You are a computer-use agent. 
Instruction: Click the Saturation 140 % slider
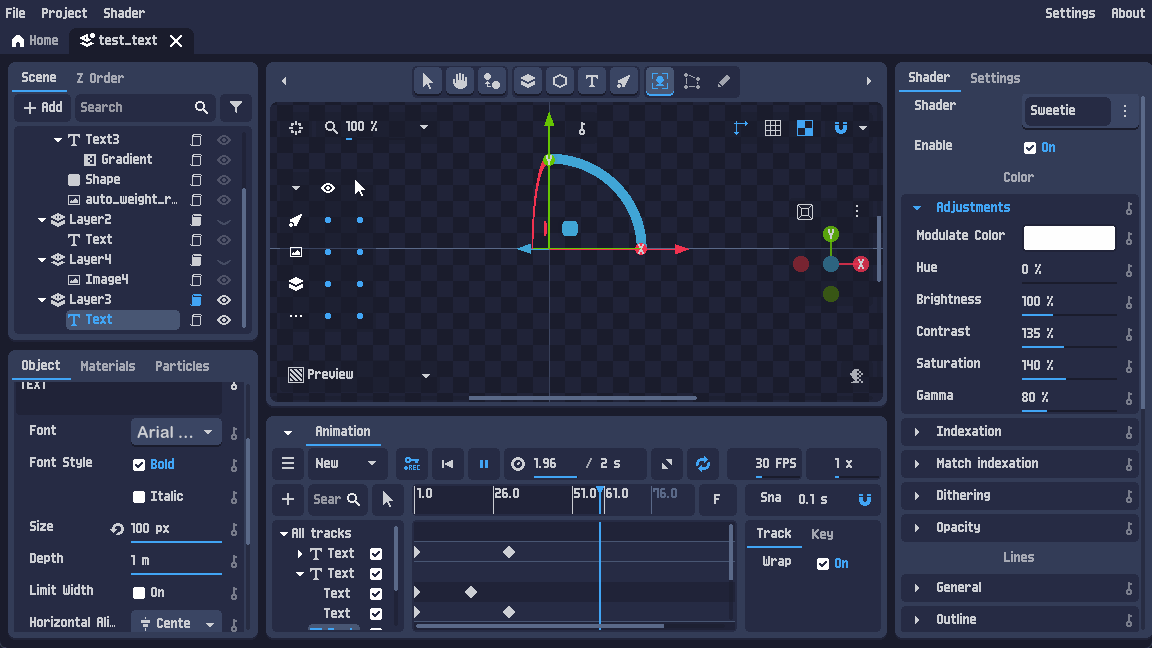(x=1069, y=366)
